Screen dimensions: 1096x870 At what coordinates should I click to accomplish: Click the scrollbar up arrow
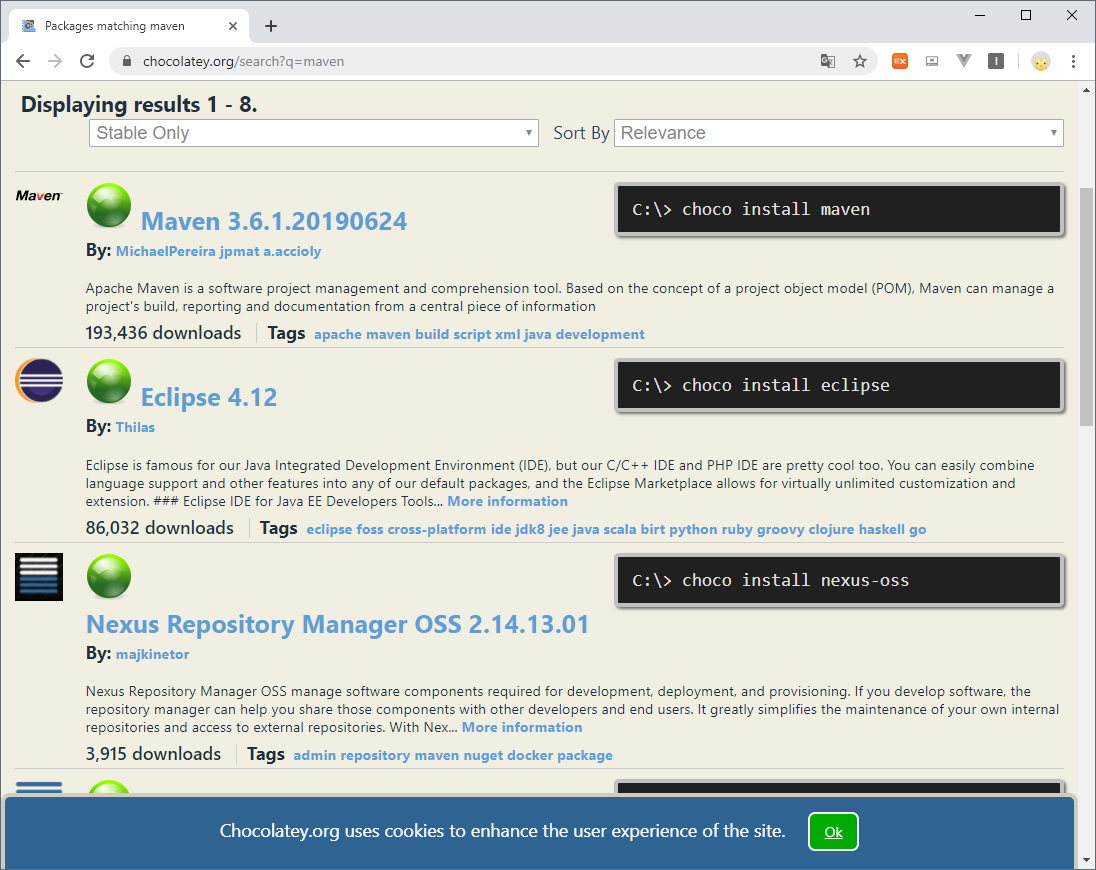click(x=1086, y=90)
